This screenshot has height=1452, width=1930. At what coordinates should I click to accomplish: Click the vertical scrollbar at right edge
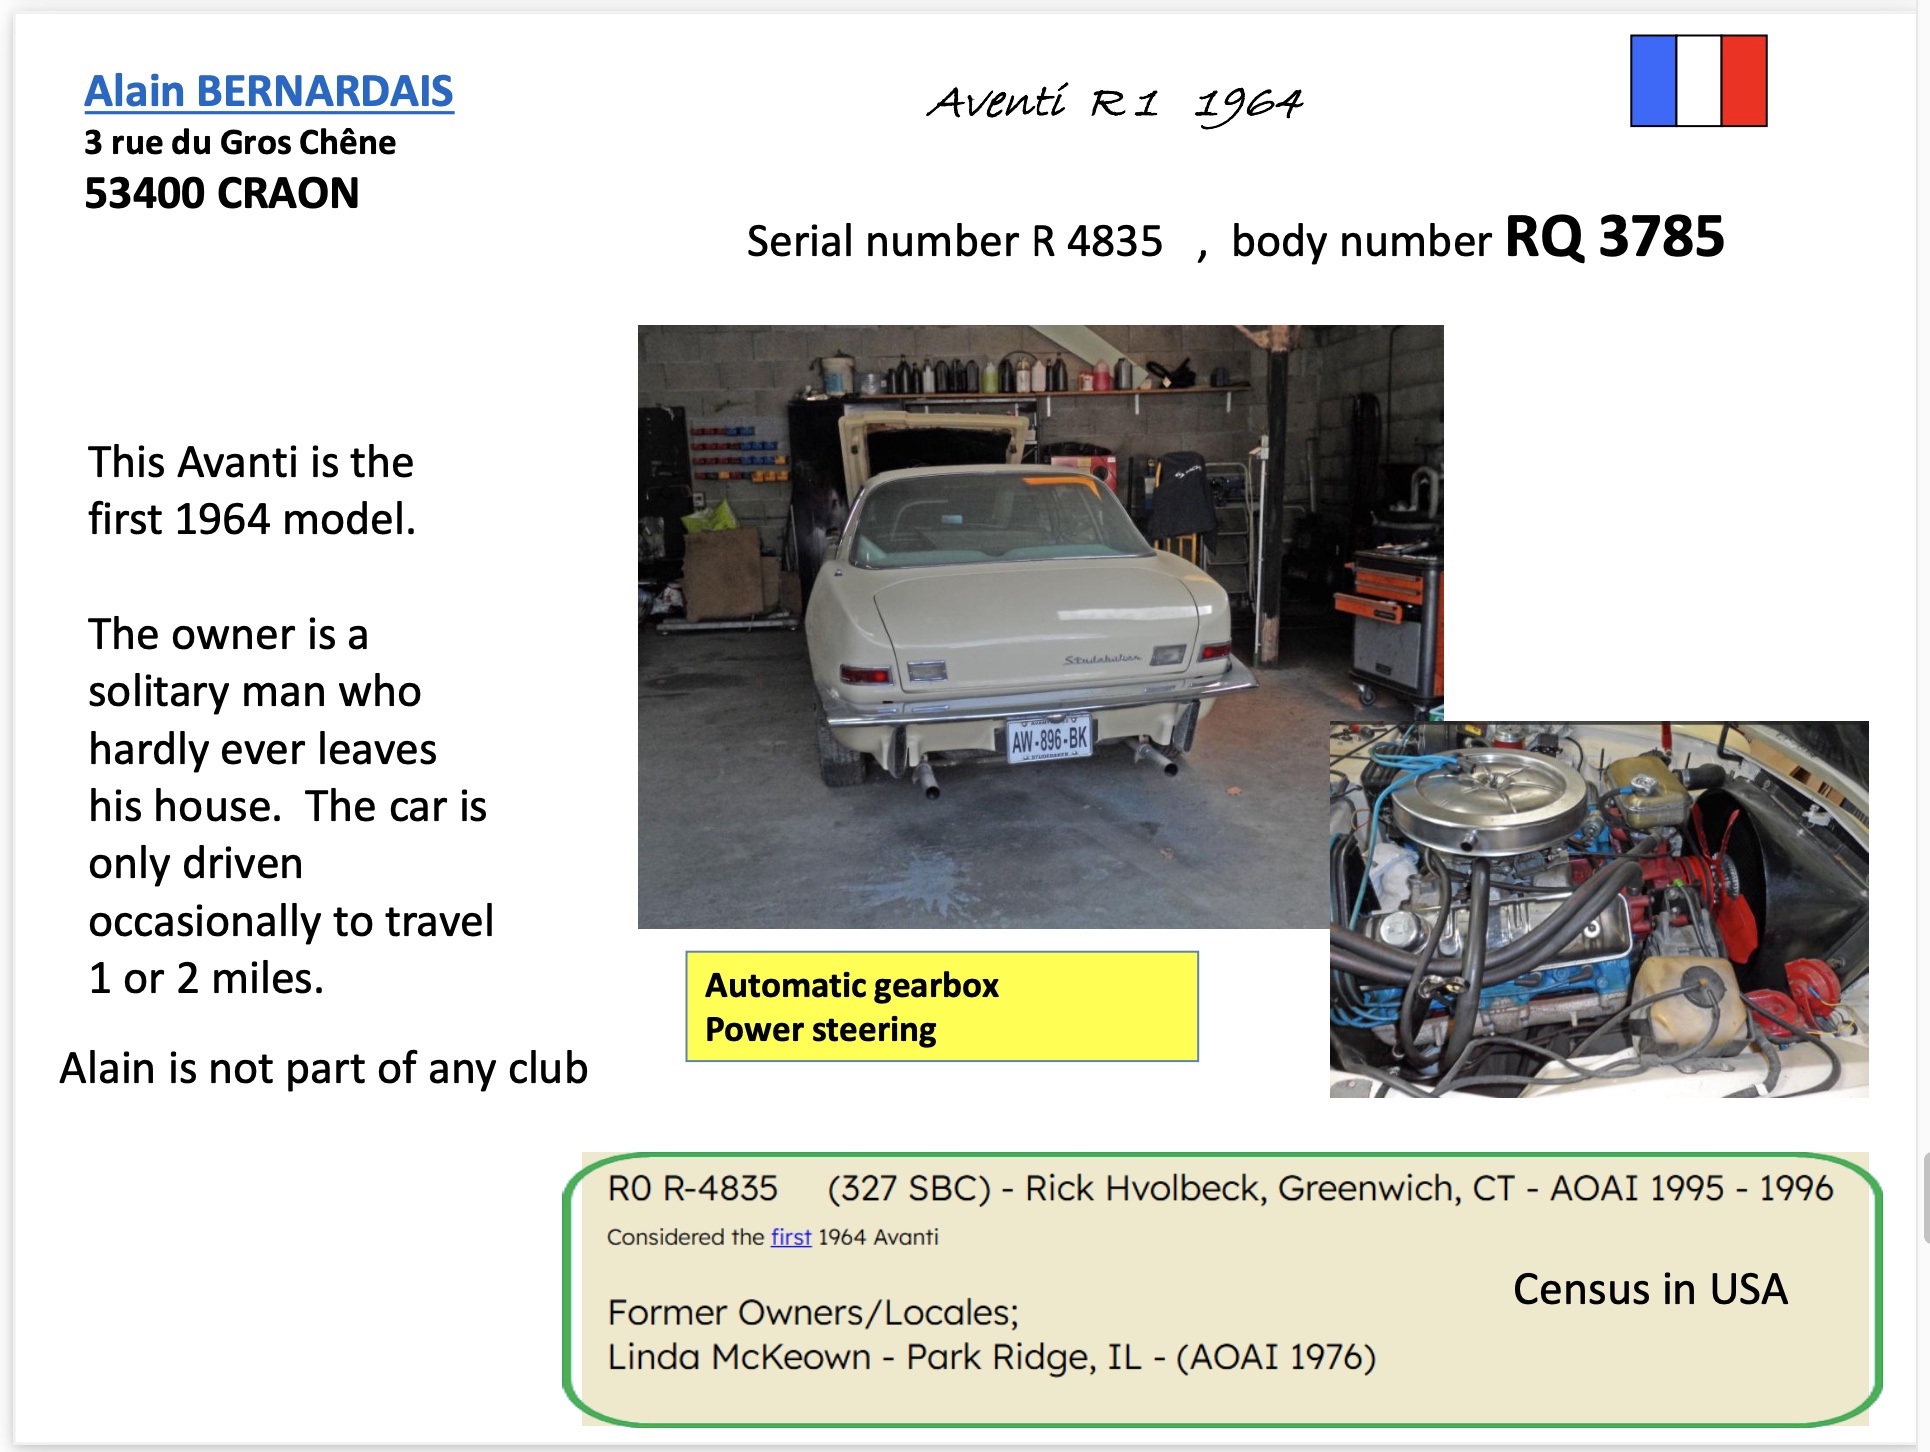[x=1925, y=1197]
